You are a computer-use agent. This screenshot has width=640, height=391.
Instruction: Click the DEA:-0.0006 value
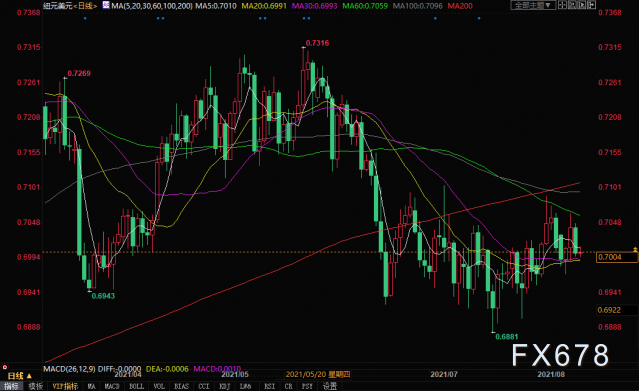tap(167, 369)
